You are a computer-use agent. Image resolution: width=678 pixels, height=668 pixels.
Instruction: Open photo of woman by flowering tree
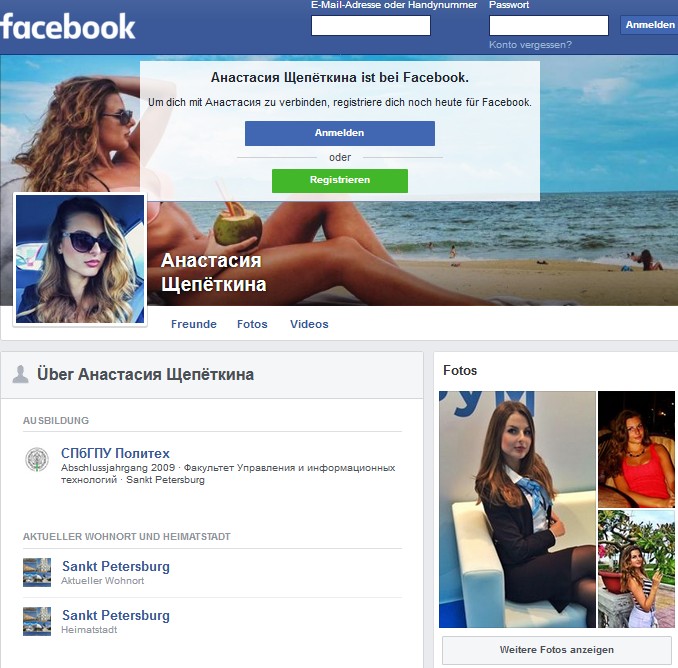point(636,569)
